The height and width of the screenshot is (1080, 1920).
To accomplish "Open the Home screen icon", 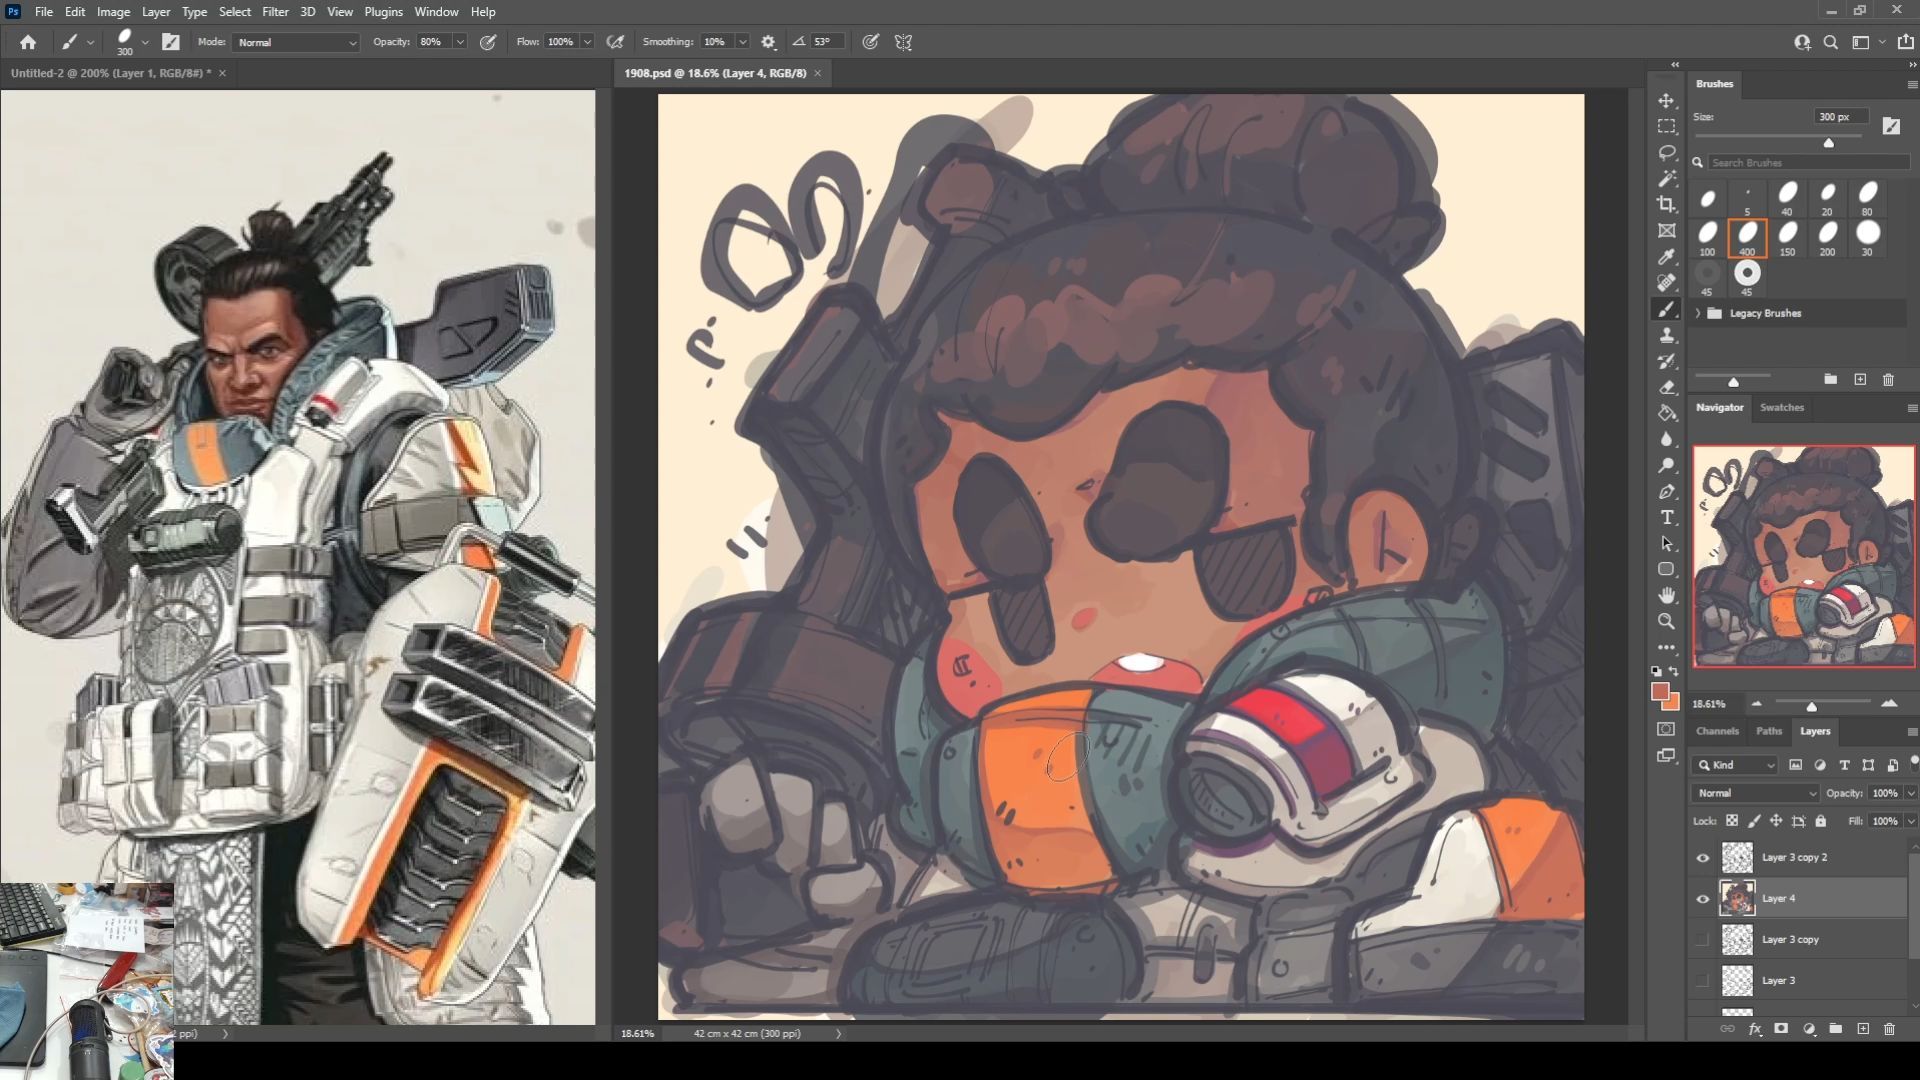I will point(28,42).
